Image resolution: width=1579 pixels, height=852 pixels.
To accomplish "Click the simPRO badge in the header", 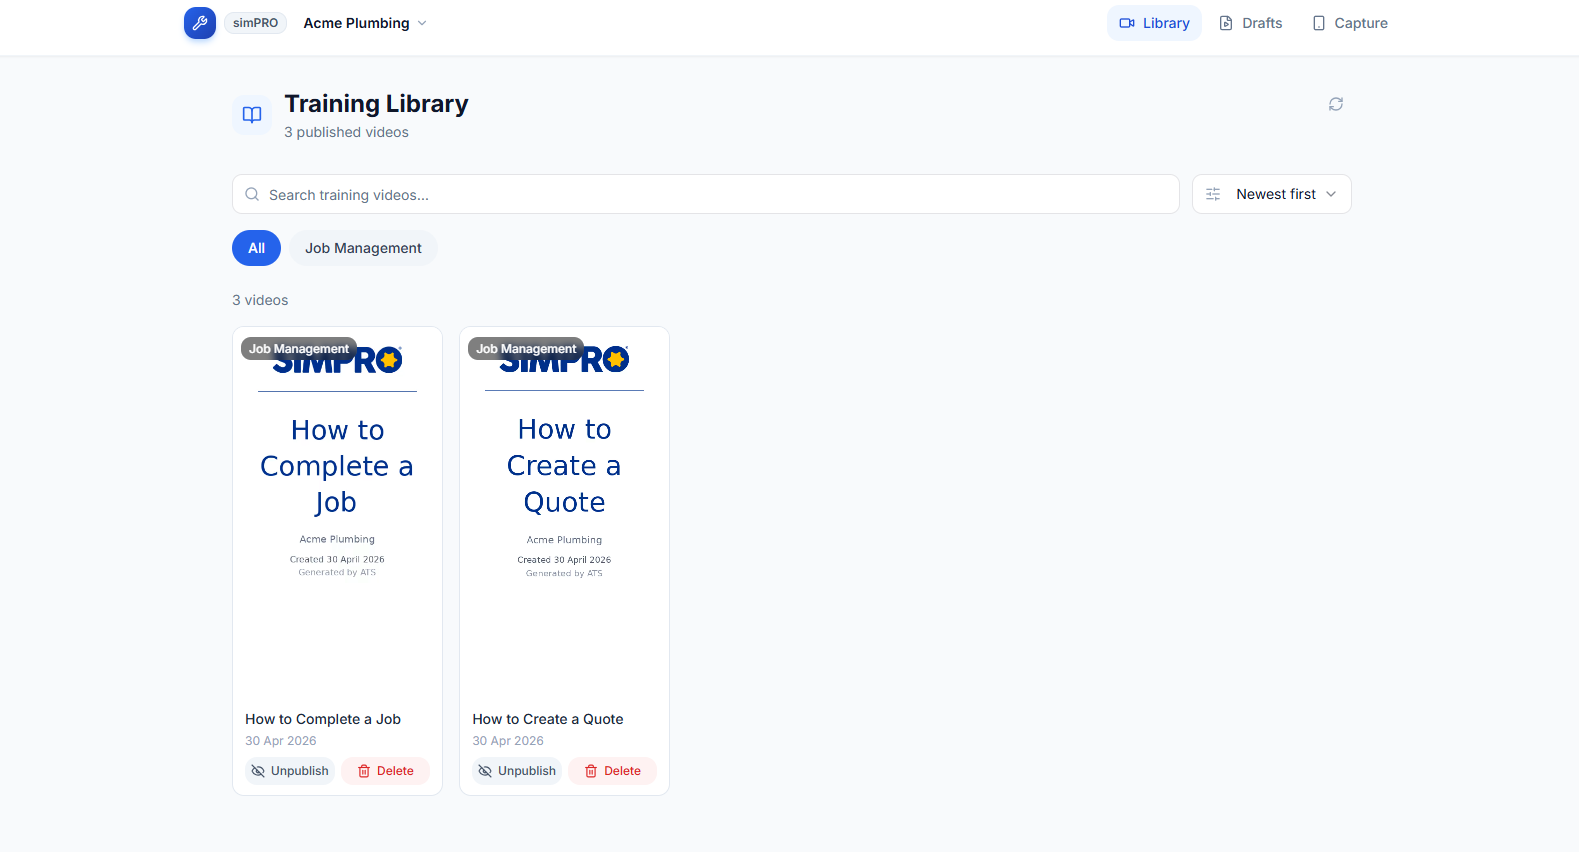I will pyautogui.click(x=256, y=23).
